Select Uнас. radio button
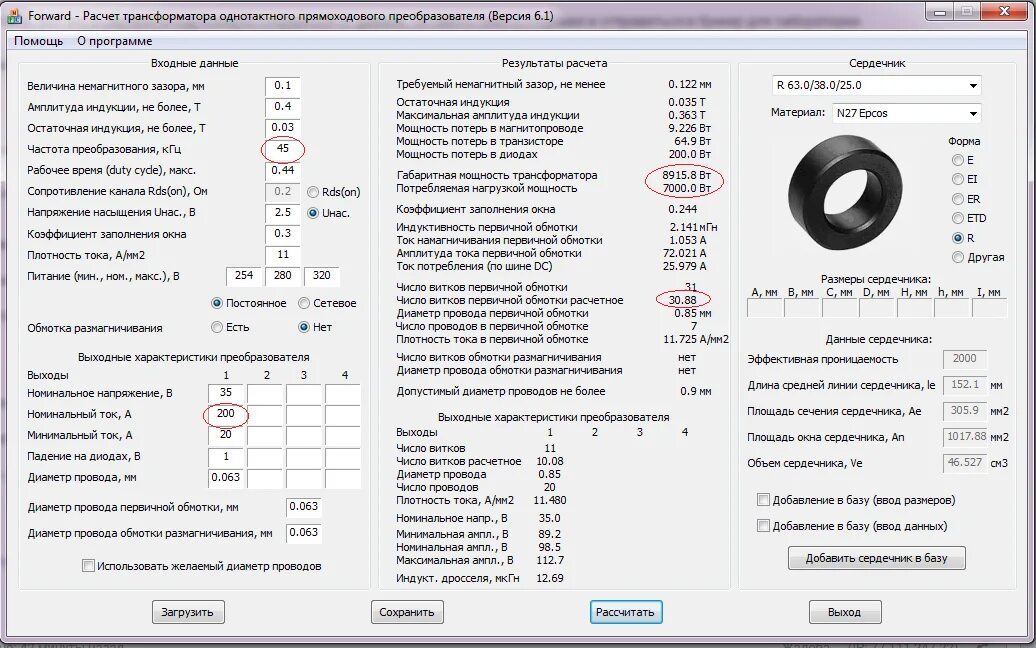This screenshot has width=1036, height=648. 313,213
